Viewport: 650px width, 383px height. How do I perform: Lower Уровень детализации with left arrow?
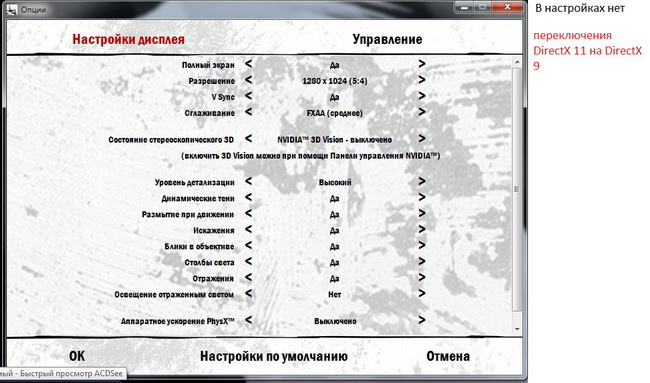tap(248, 181)
